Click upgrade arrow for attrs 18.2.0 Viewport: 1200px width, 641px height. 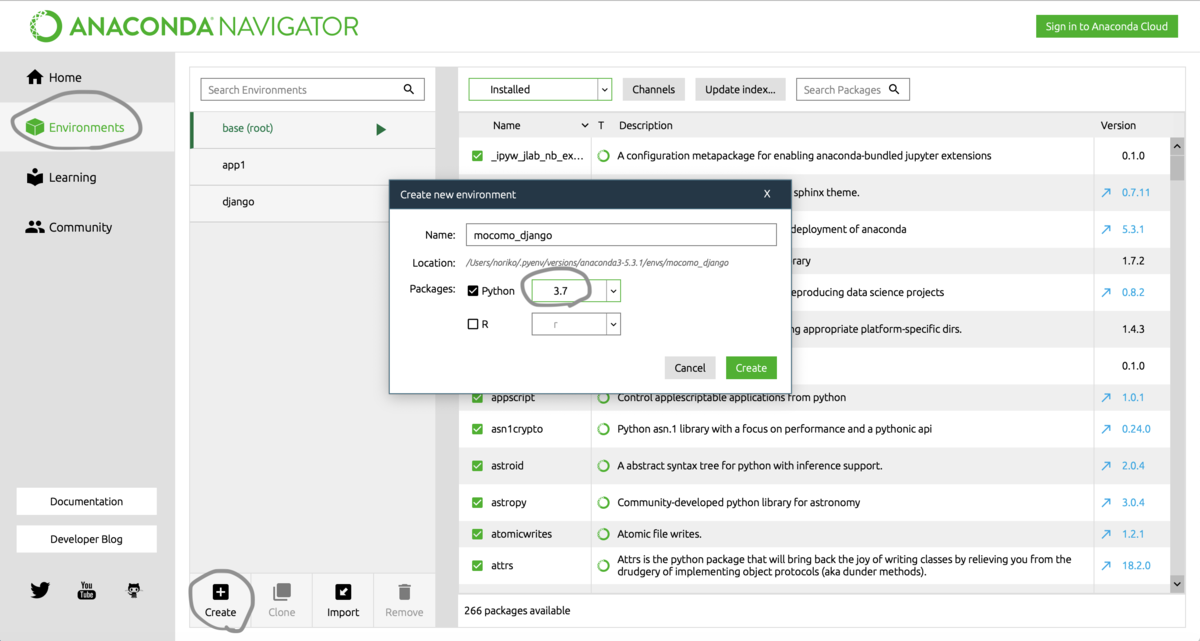(1106, 565)
